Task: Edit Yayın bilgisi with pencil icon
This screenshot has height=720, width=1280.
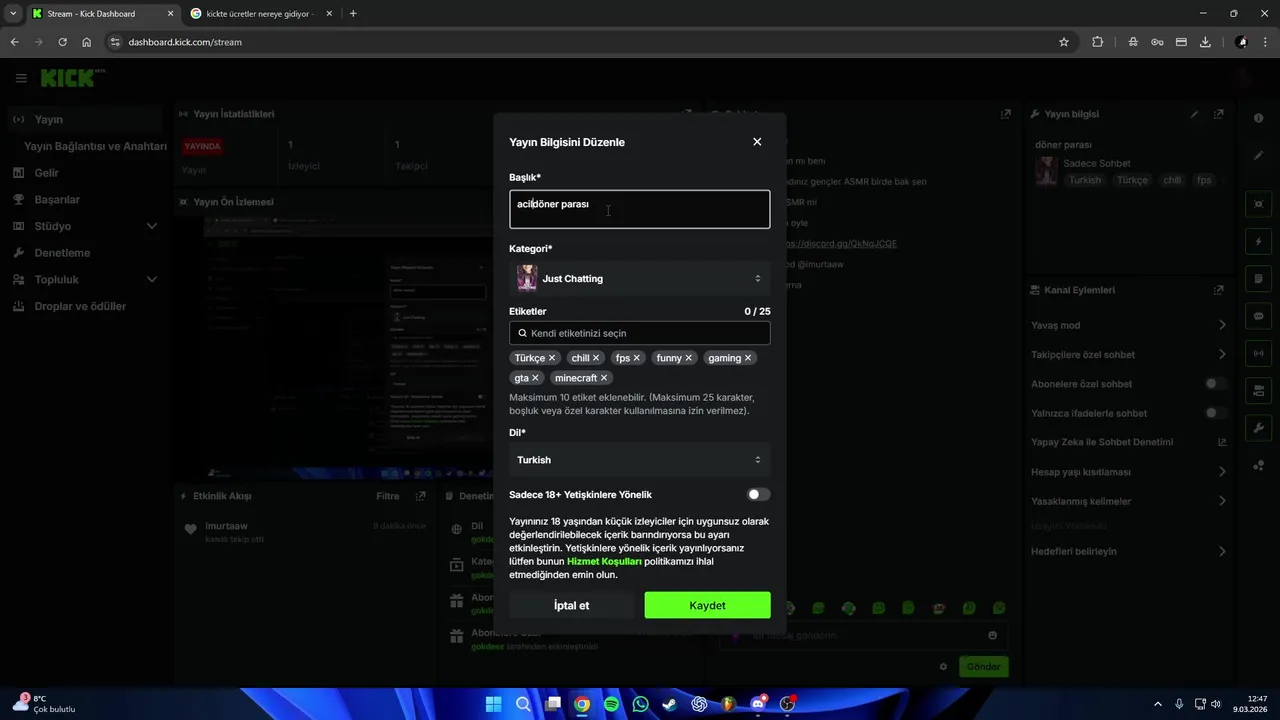Action: (1194, 114)
